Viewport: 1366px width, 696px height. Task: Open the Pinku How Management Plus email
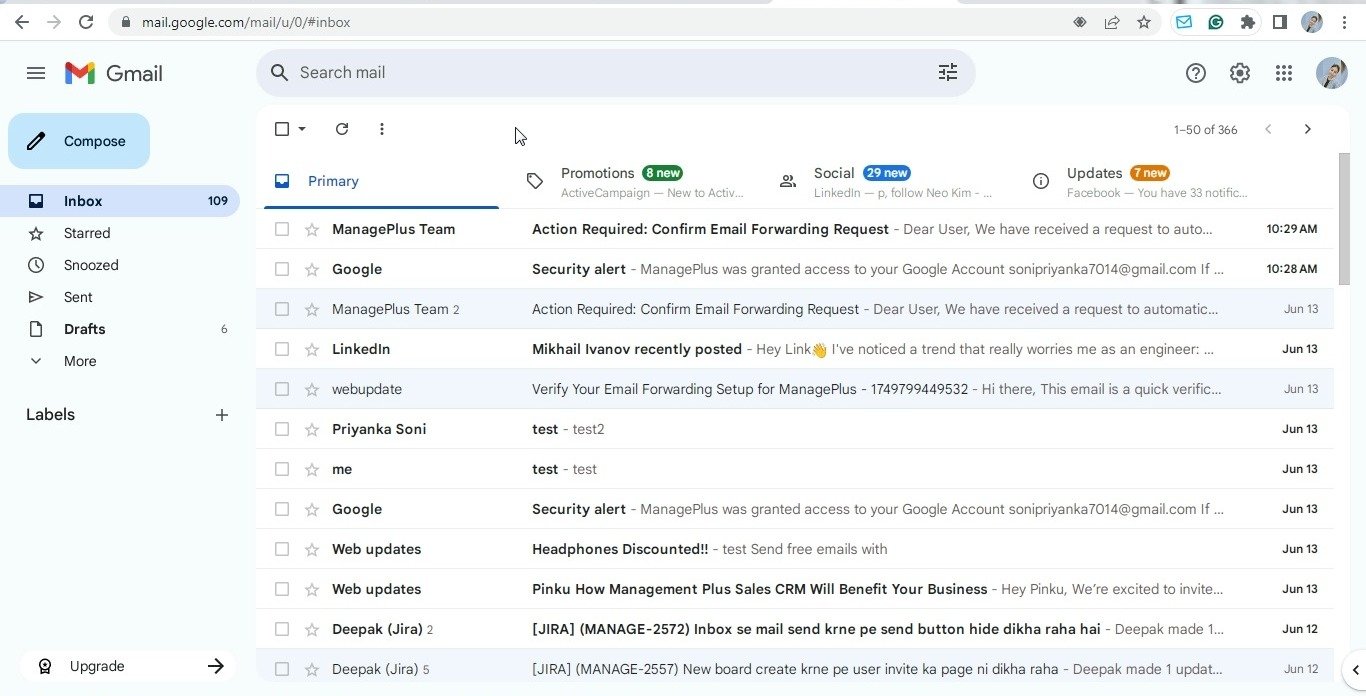click(794, 589)
